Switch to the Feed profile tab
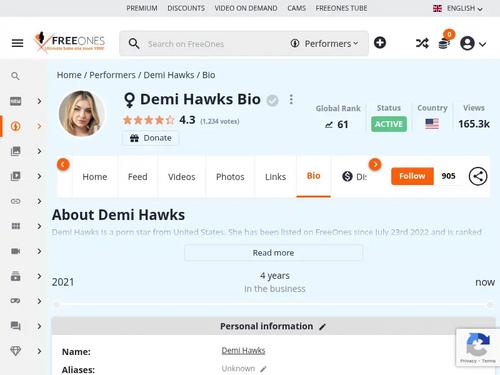This screenshot has height=375, width=500. click(138, 177)
